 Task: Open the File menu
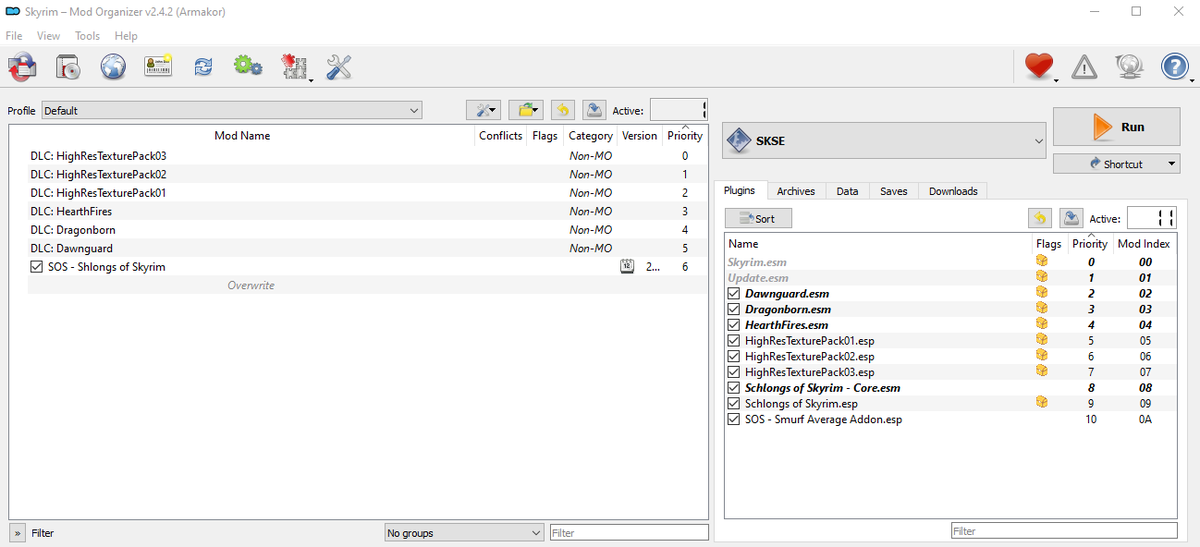tap(14, 36)
